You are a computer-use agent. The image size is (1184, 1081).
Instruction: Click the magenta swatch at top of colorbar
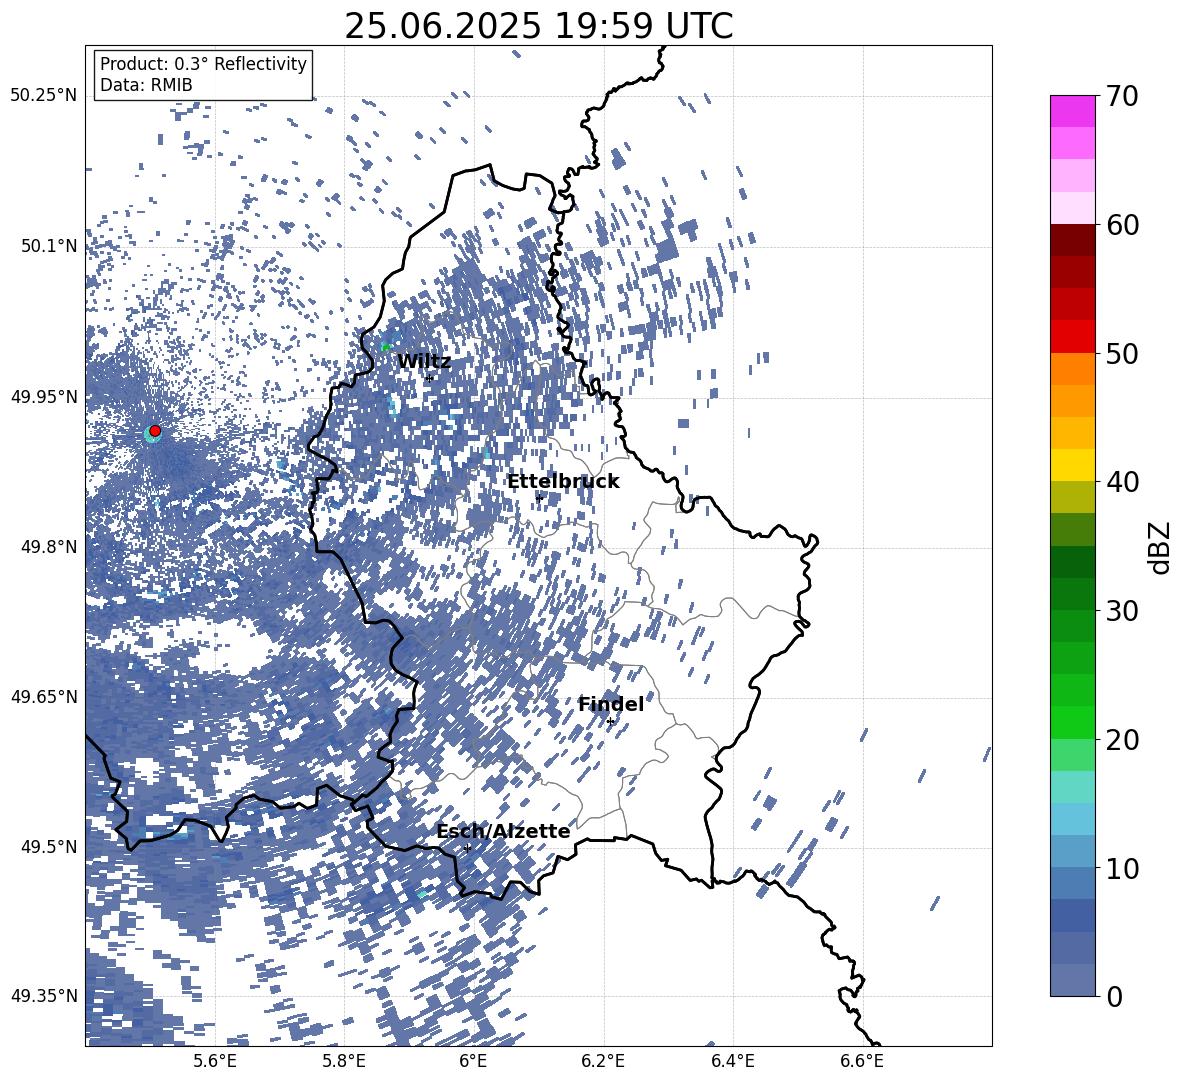1073,112
